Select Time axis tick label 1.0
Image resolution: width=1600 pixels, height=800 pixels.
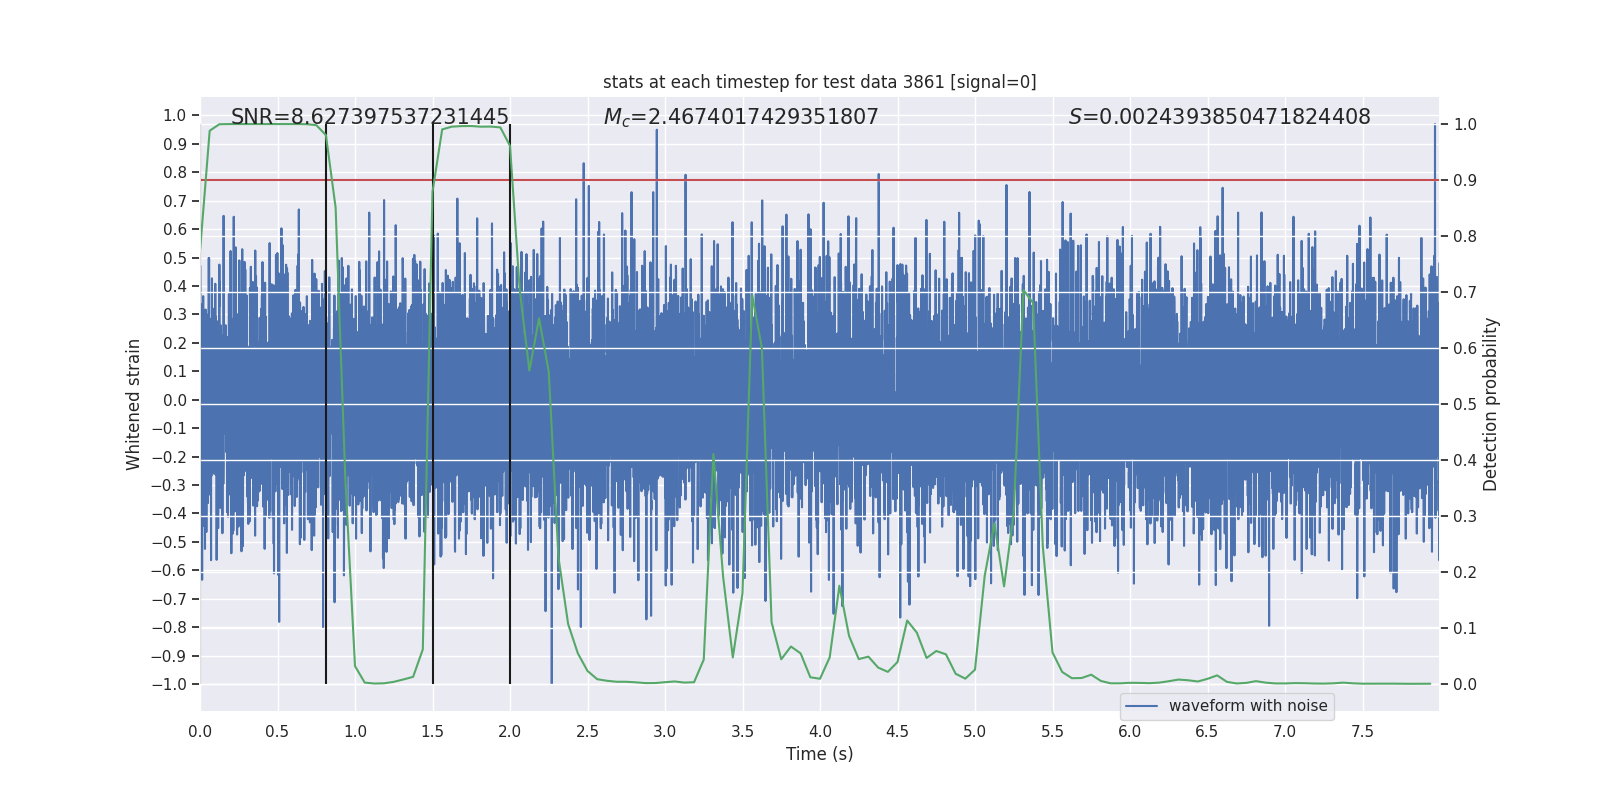click(x=355, y=731)
